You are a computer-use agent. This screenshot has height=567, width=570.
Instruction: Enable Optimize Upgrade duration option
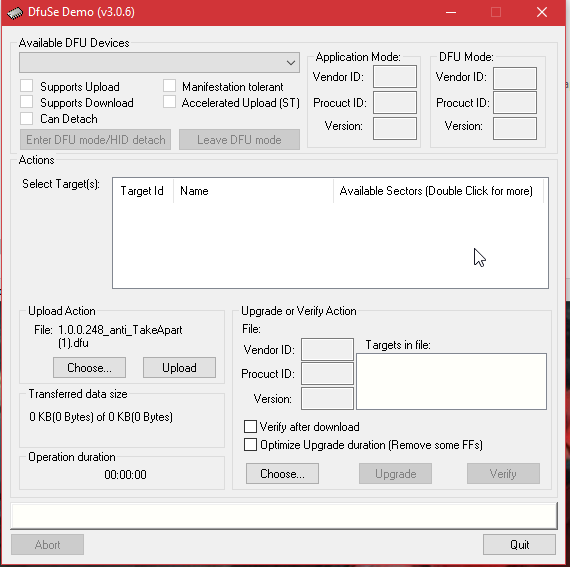pos(250,445)
